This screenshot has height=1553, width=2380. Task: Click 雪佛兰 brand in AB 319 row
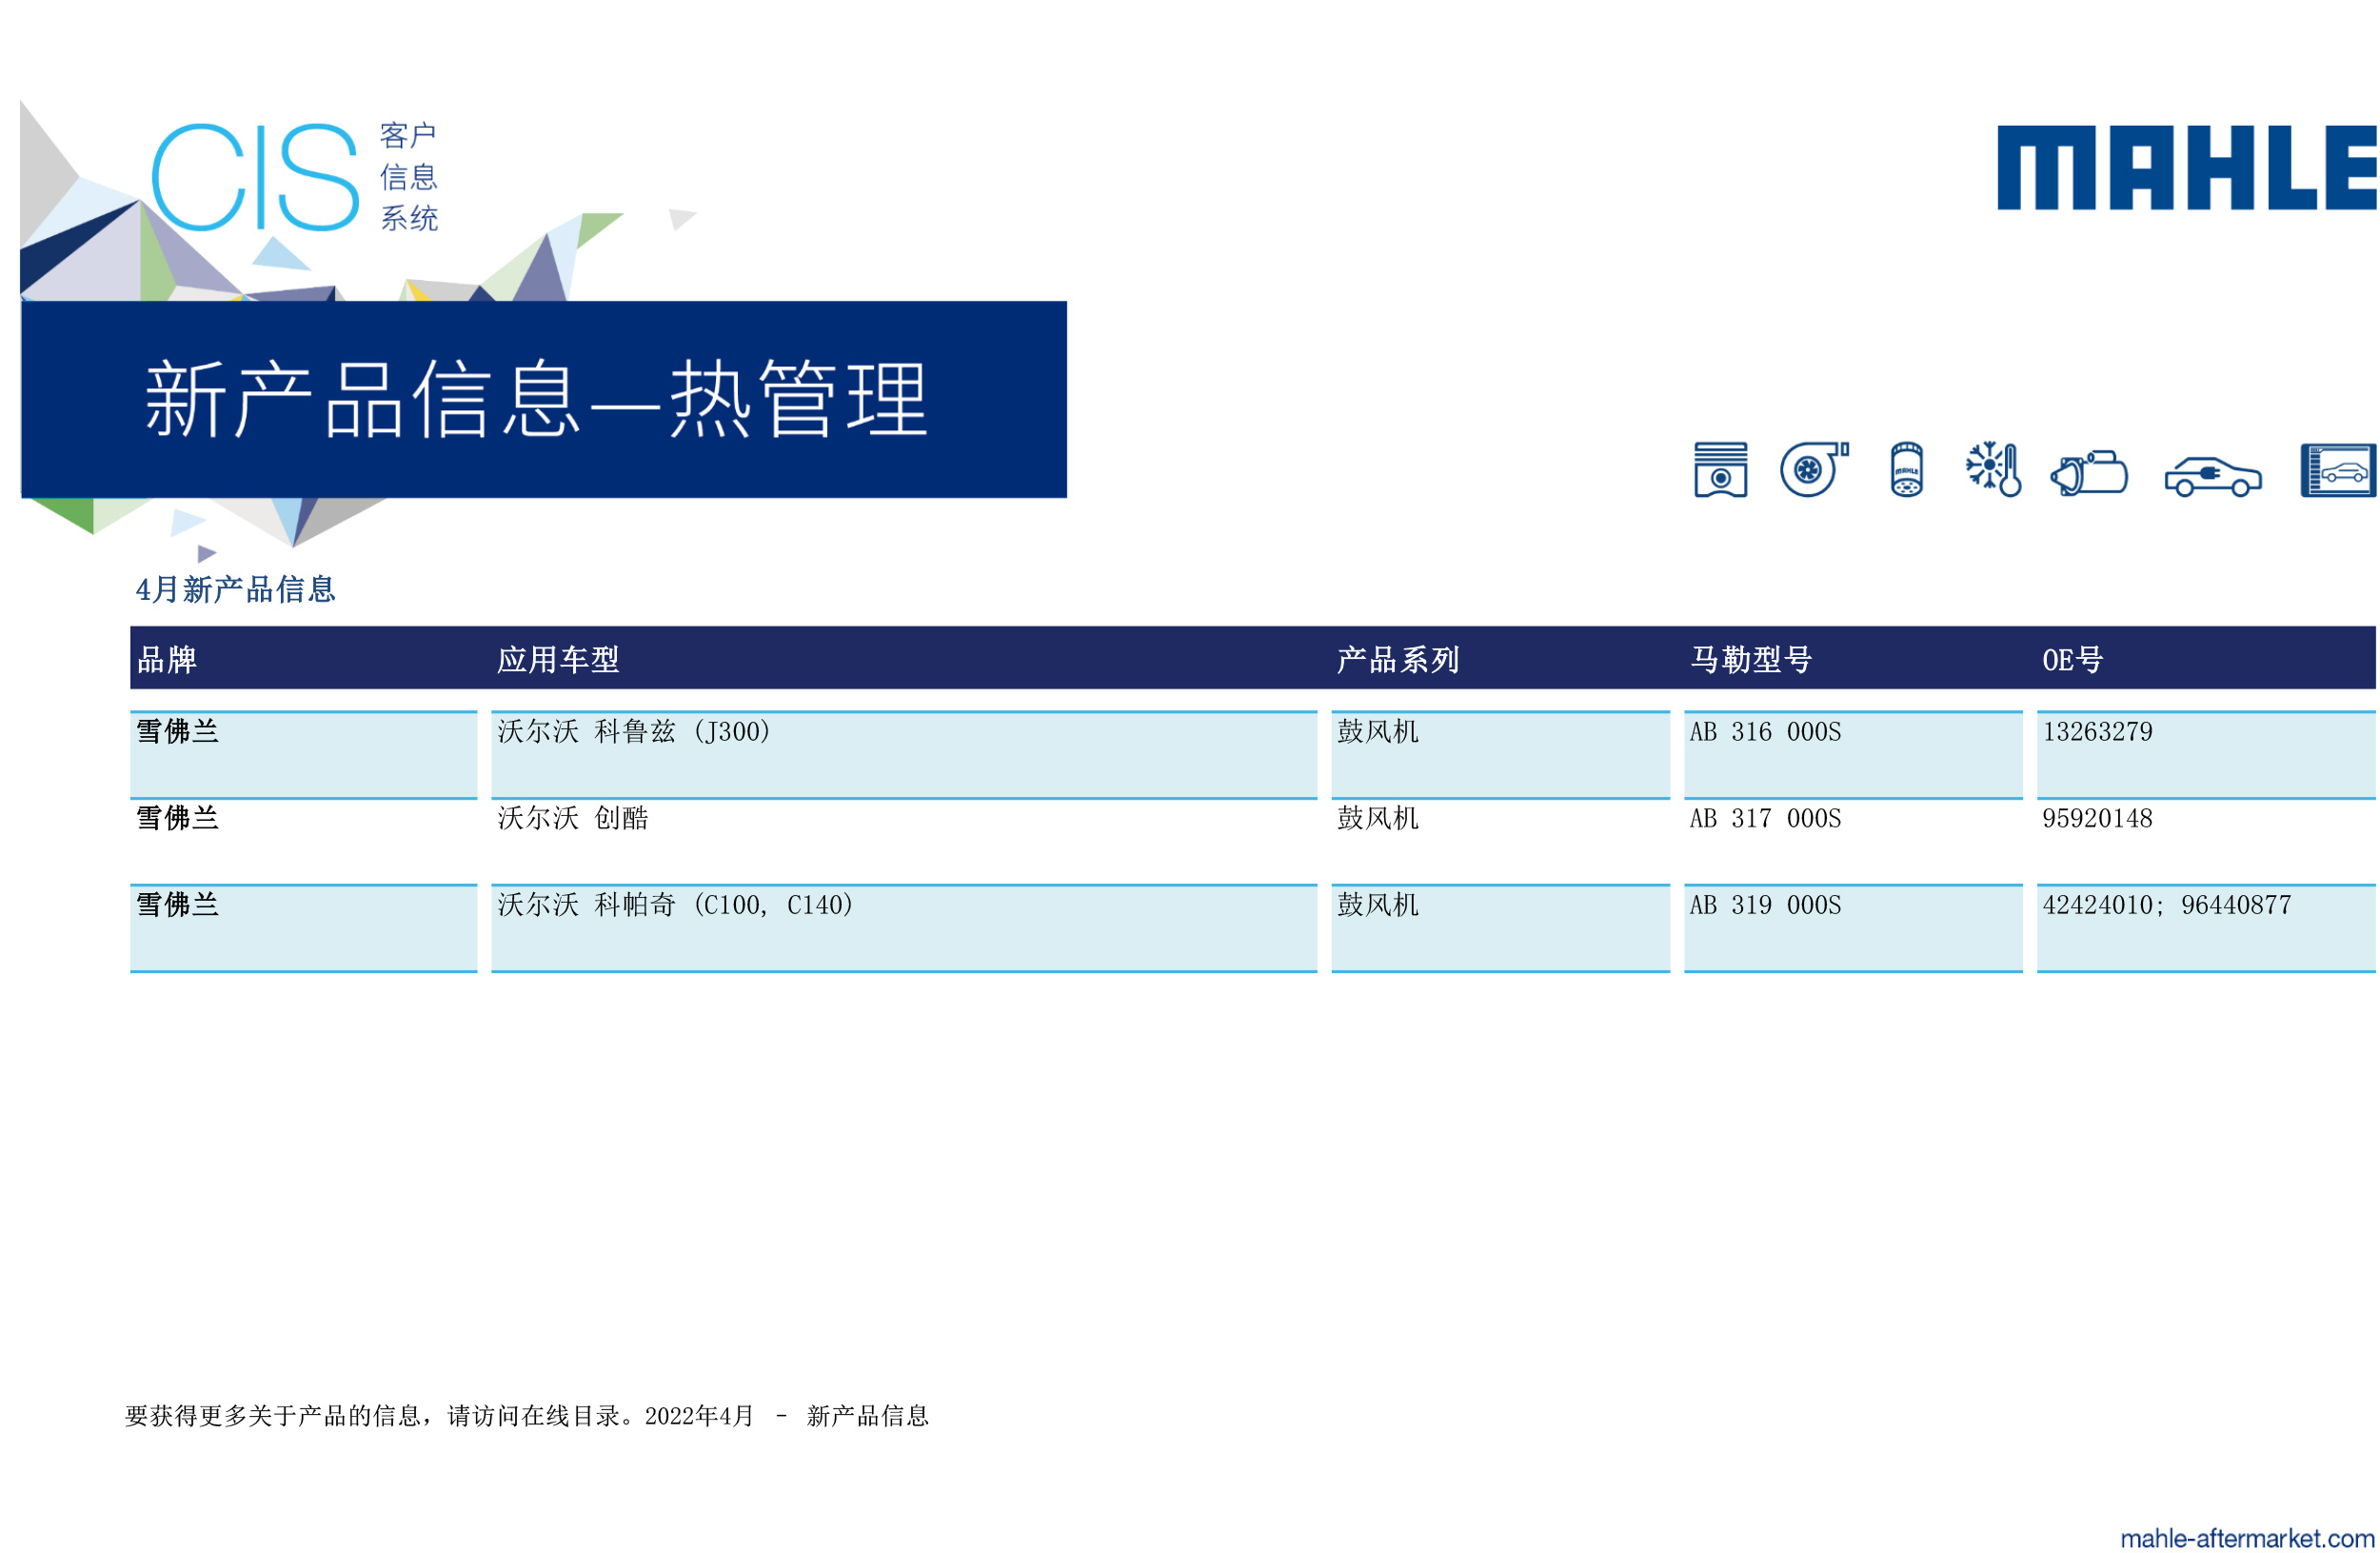(x=177, y=905)
